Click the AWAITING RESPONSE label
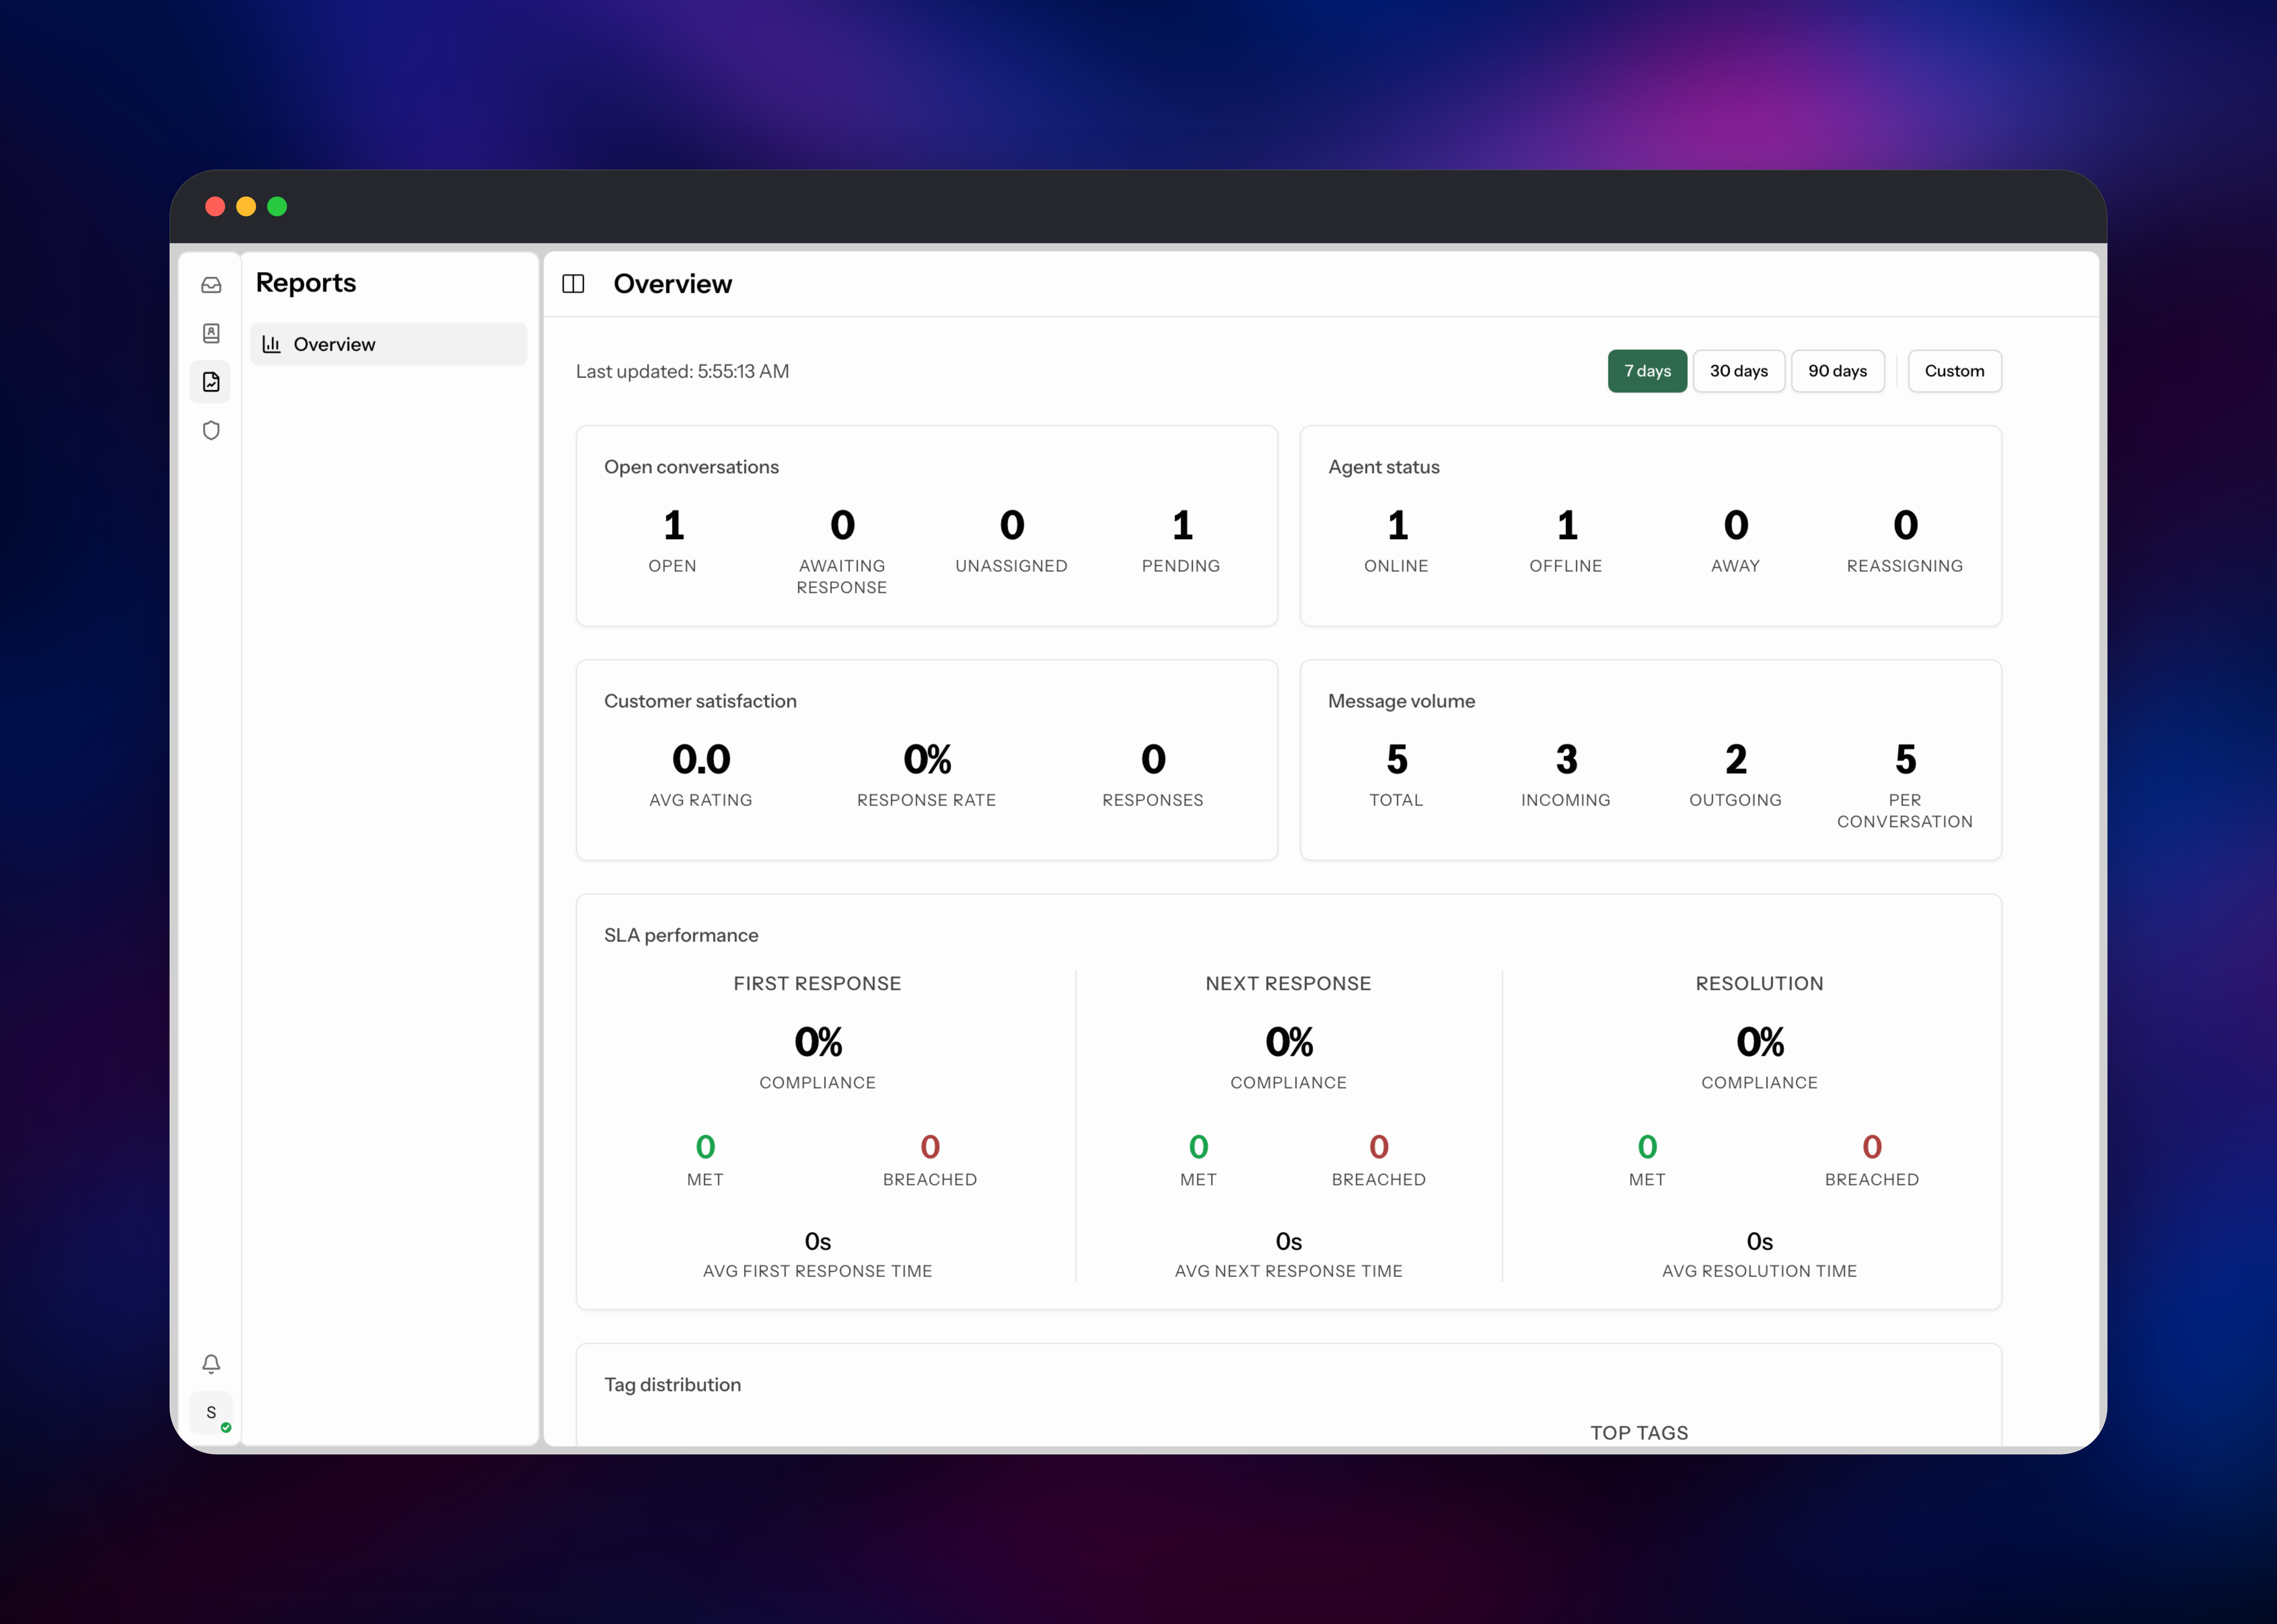The width and height of the screenshot is (2277, 1624). 842,577
